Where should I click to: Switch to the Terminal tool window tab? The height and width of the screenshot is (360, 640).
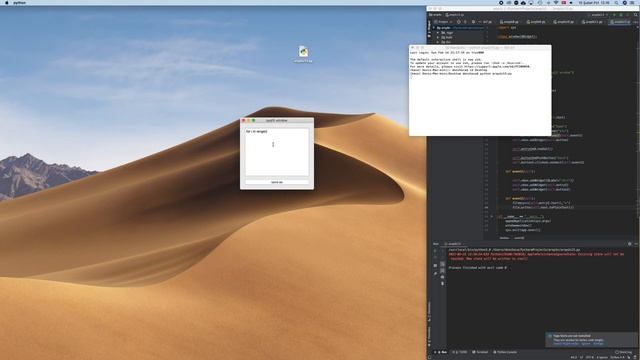tap(480, 352)
